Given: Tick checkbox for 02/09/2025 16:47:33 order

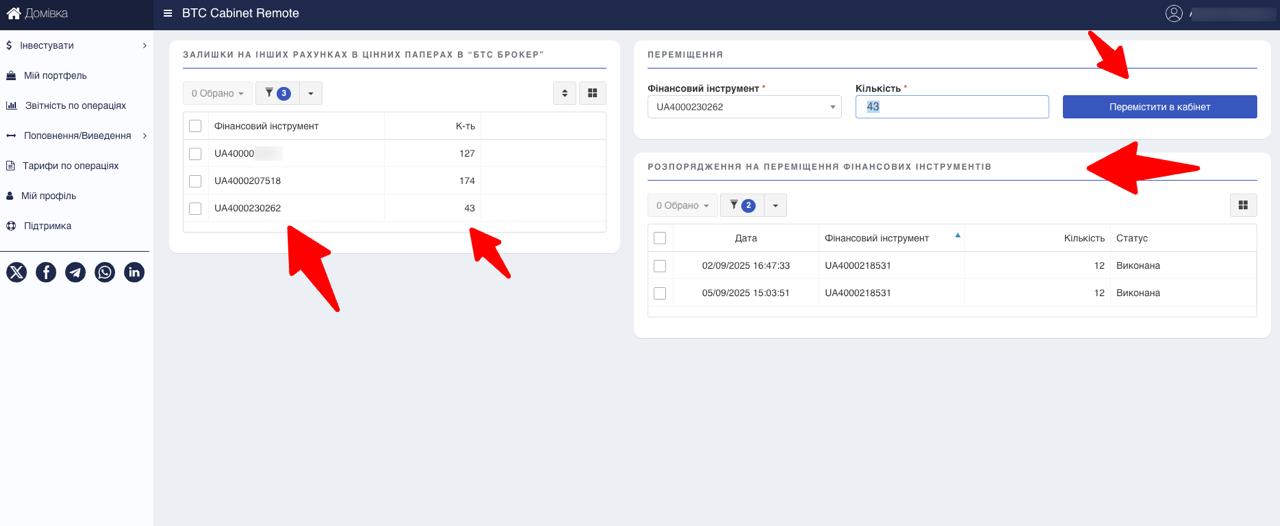Looking at the screenshot, I should pos(660,266).
